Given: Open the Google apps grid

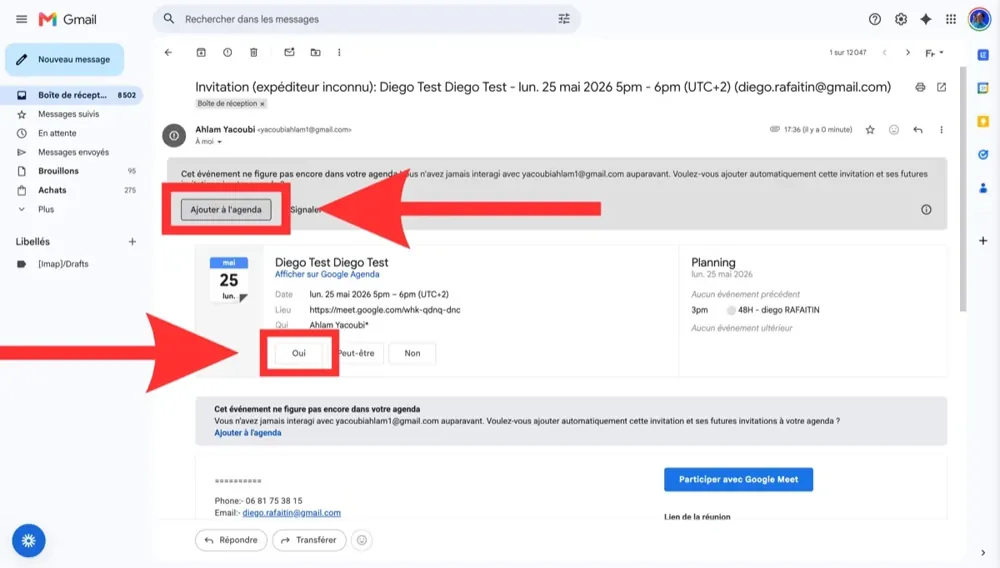Looking at the screenshot, I should click(x=951, y=19).
